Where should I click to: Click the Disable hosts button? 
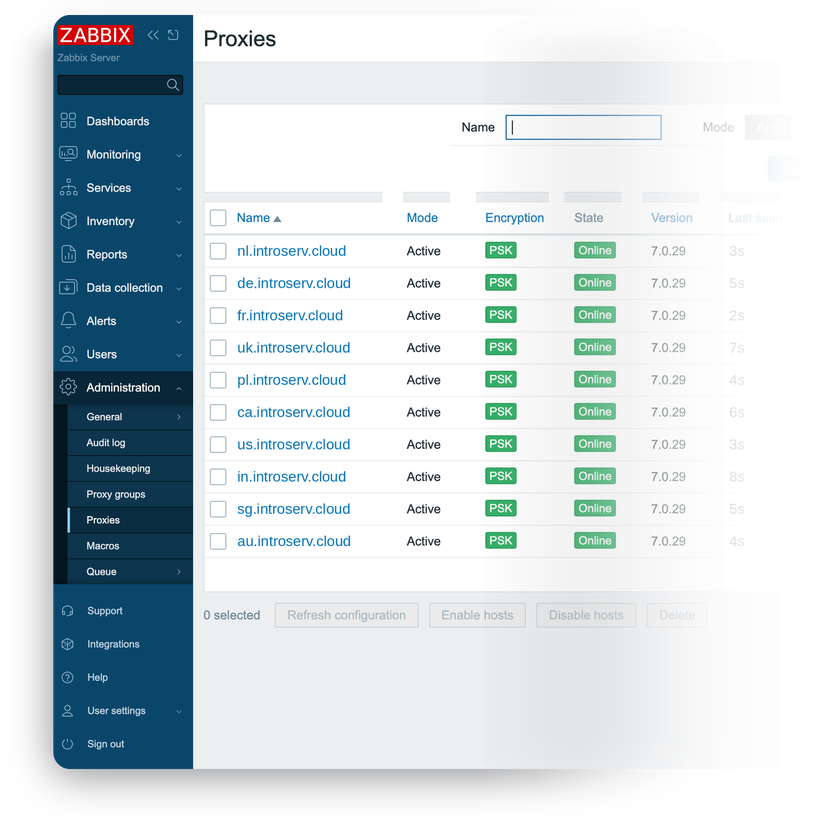(586, 615)
